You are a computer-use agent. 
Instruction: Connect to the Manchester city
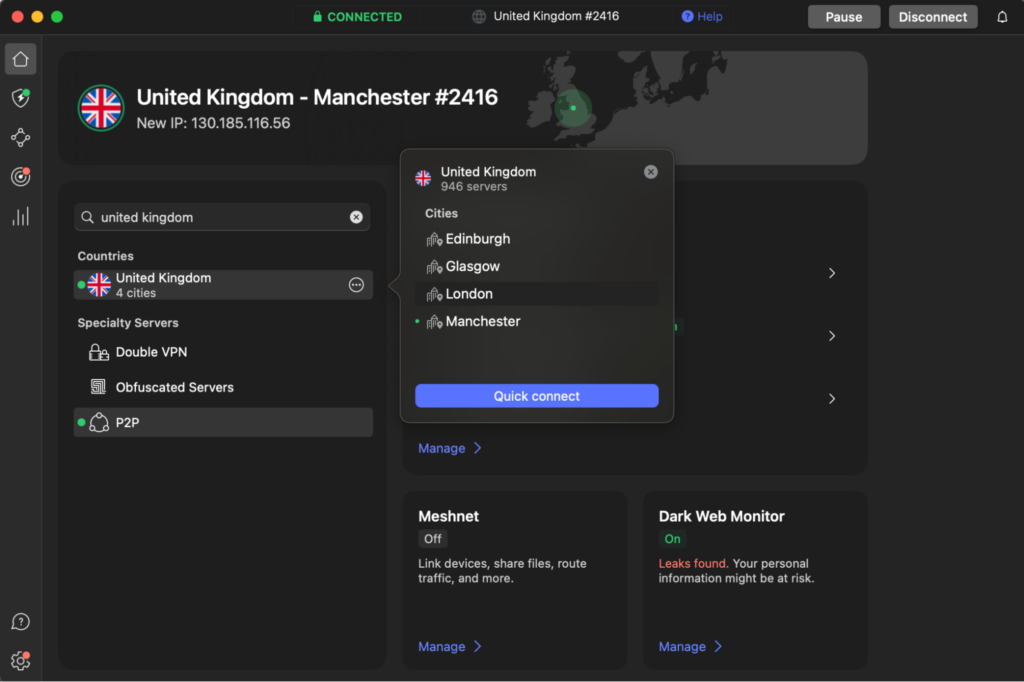[537, 321]
